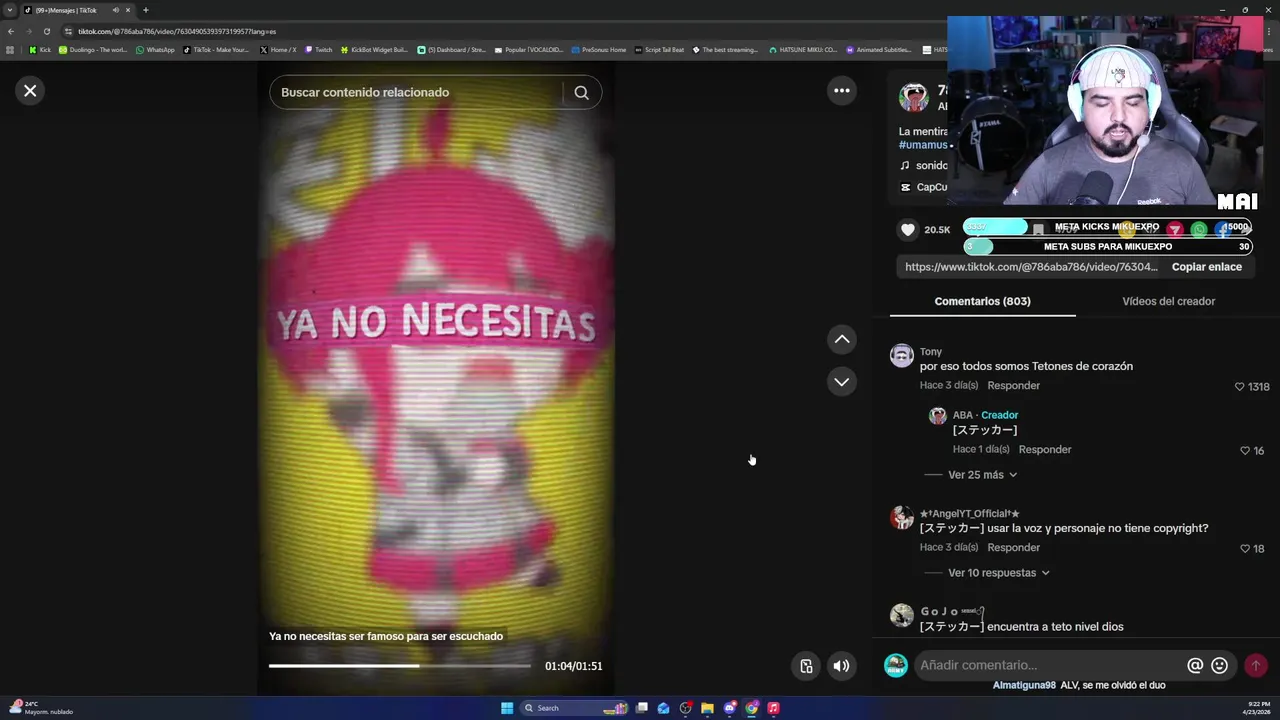Close the TikTok video viewer
Viewport: 1280px width, 720px height.
30,91
